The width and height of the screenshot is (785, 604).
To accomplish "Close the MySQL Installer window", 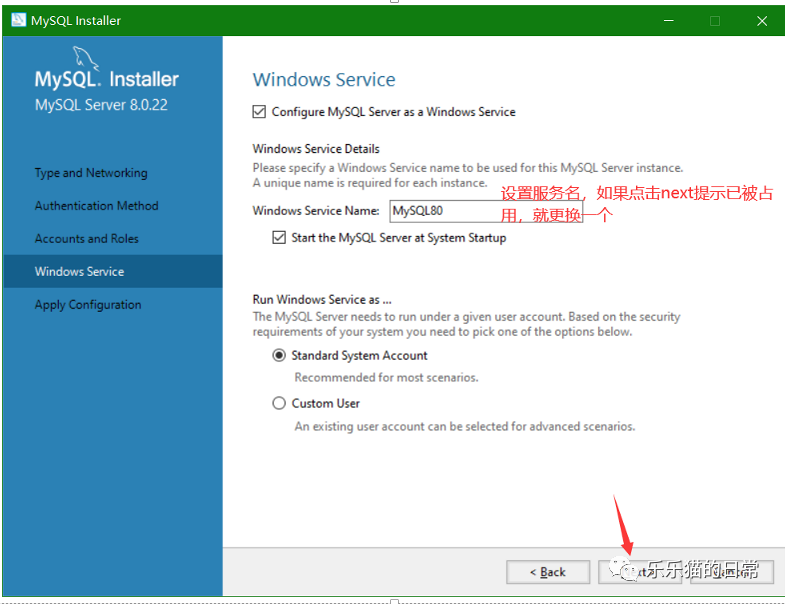I will (762, 21).
